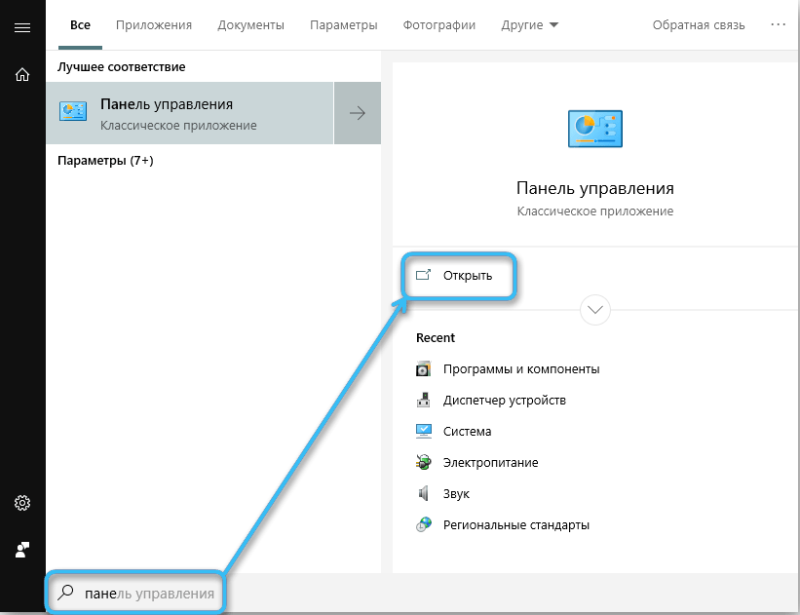This screenshot has height=615, width=800.
Task: Click the user feedback icon in the sidebar
Action: (22, 550)
